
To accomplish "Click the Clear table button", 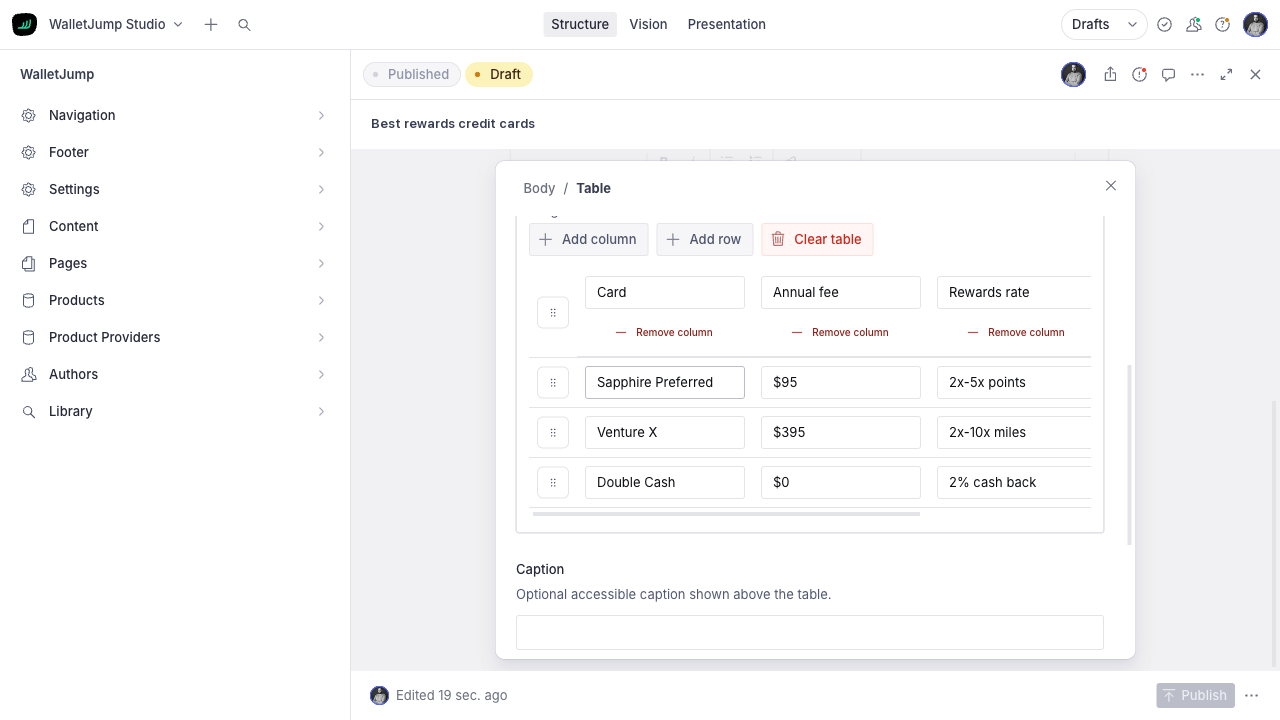I will 817,239.
